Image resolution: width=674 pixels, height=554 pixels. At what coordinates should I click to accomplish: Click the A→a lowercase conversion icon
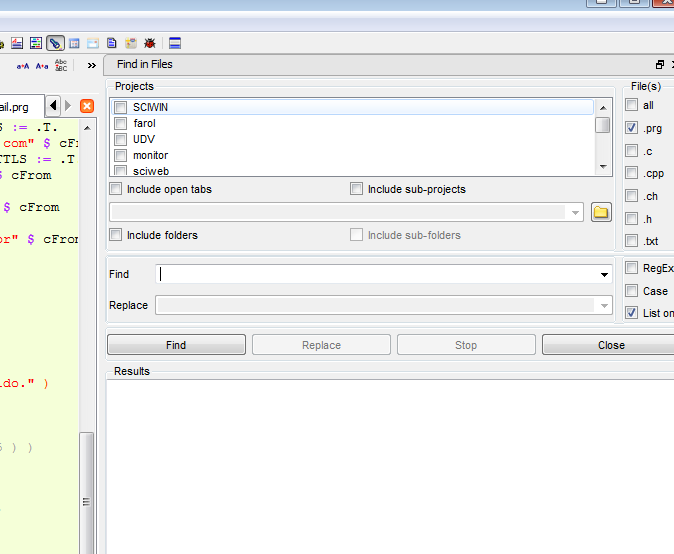pyautogui.click(x=42, y=66)
